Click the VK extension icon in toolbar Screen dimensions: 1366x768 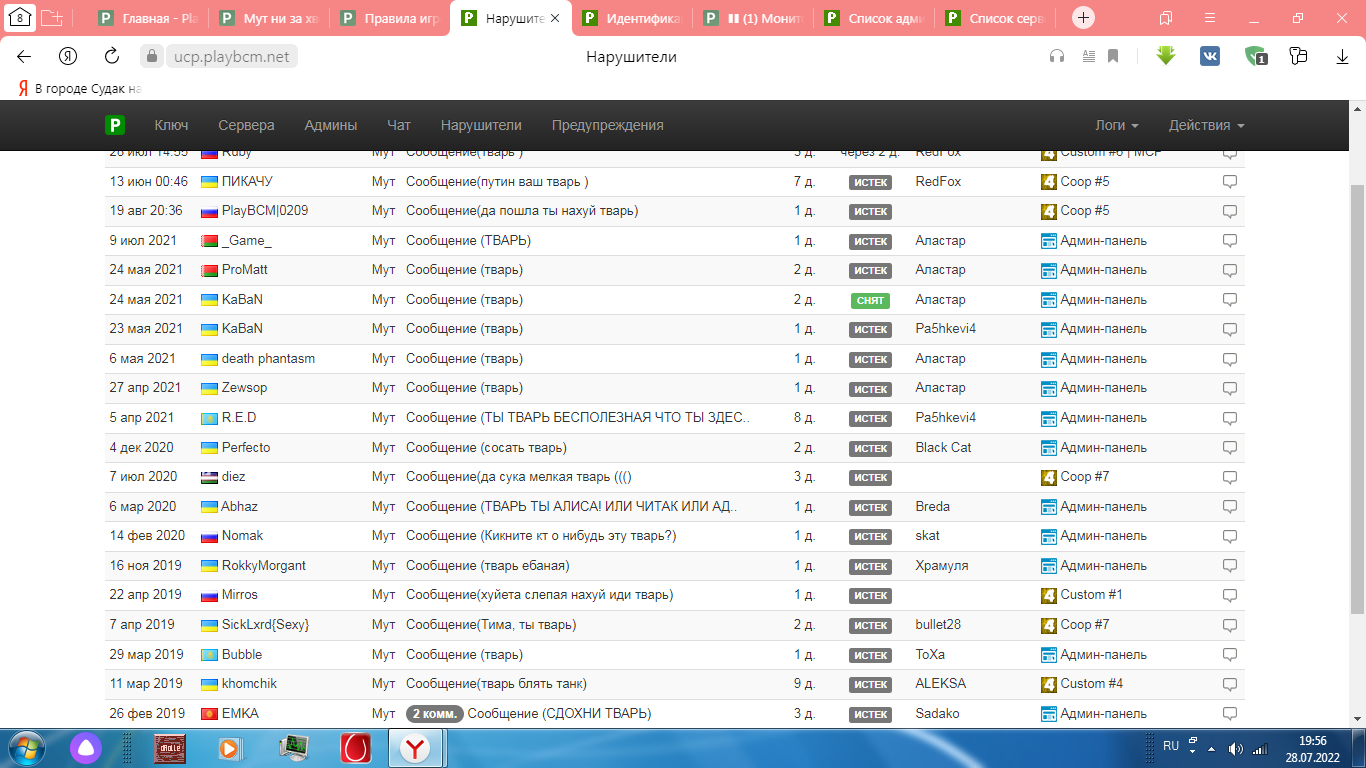1210,57
